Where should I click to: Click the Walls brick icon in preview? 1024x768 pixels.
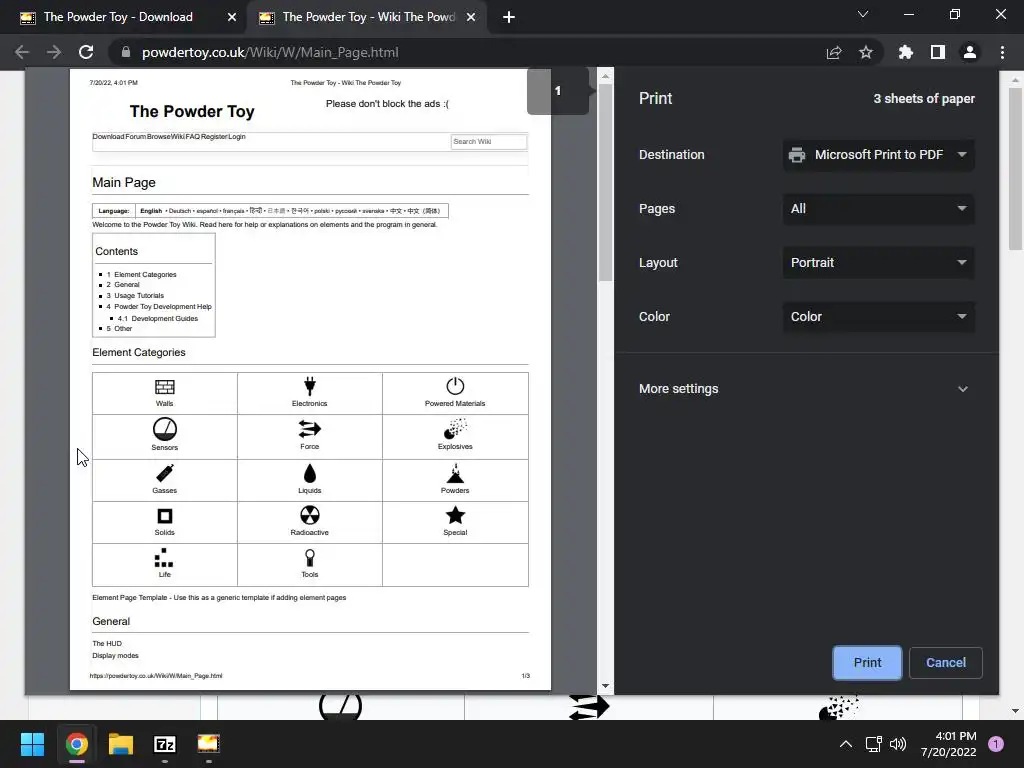coord(165,387)
